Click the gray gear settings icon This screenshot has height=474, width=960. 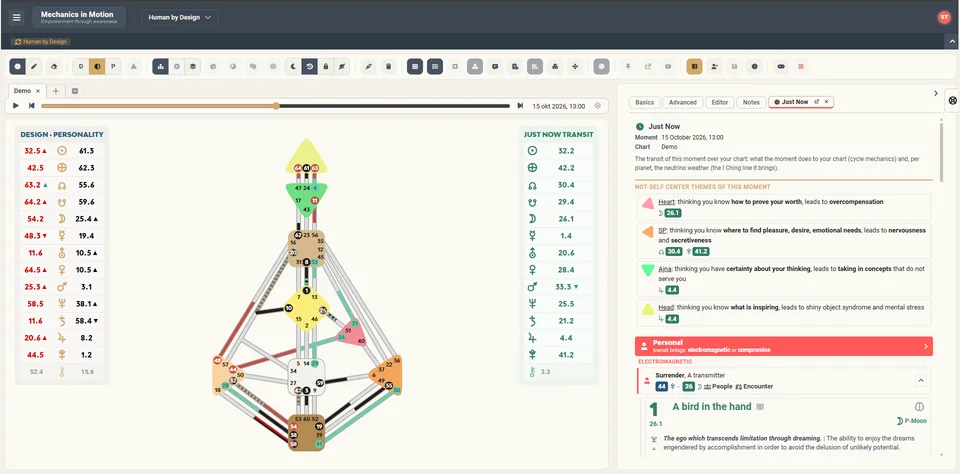pyautogui.click(x=602, y=66)
